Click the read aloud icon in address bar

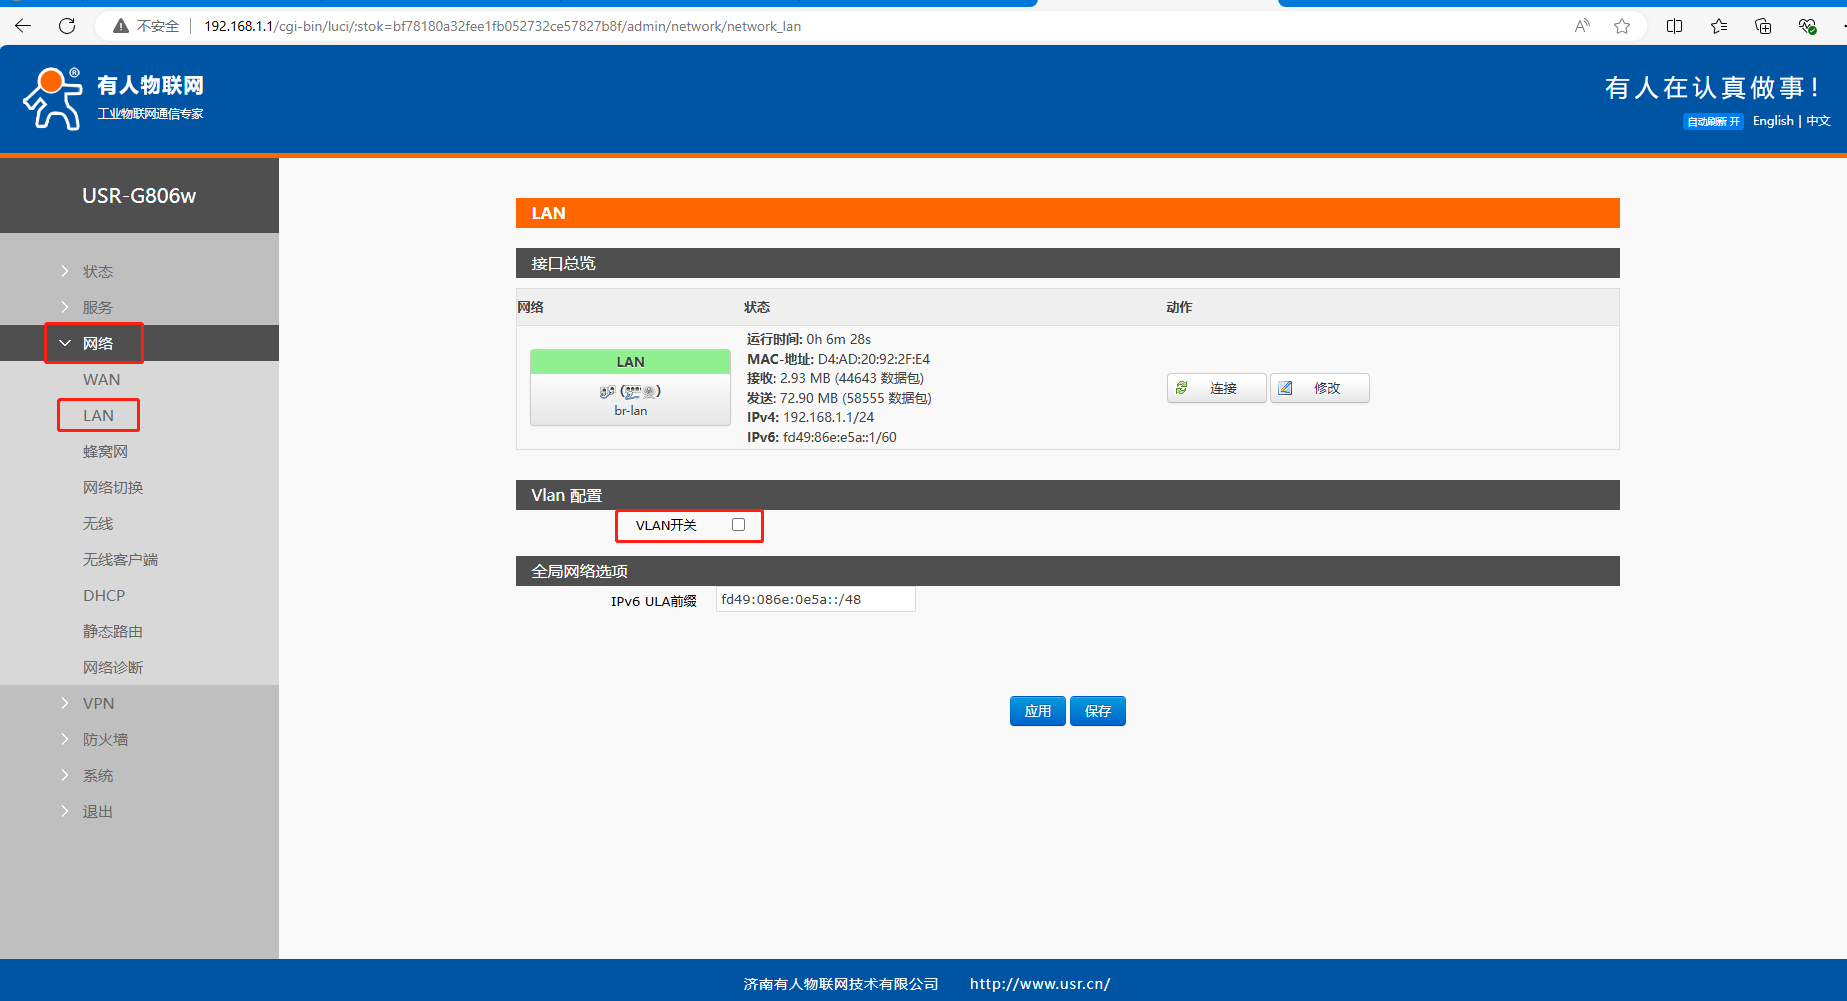click(x=1582, y=26)
